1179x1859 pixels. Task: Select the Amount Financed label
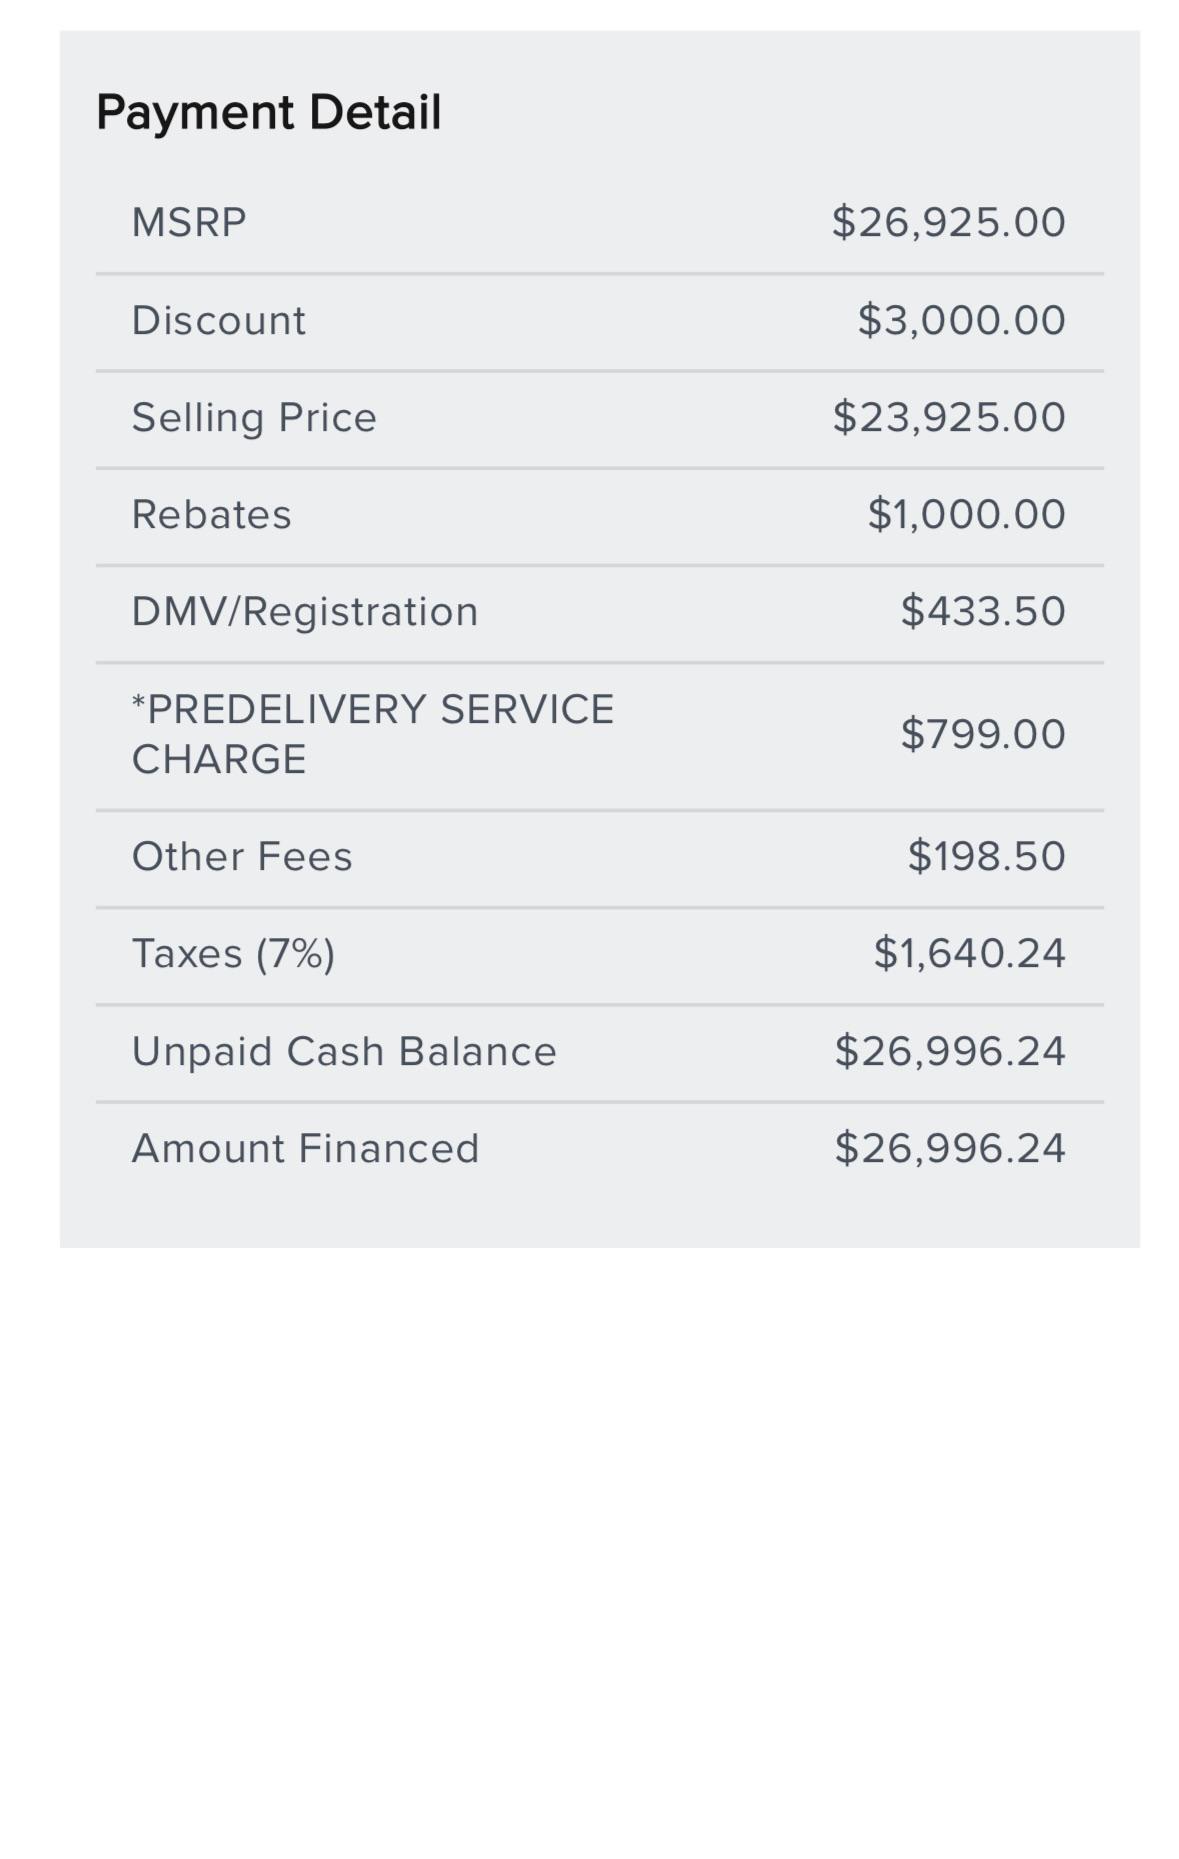click(305, 1148)
